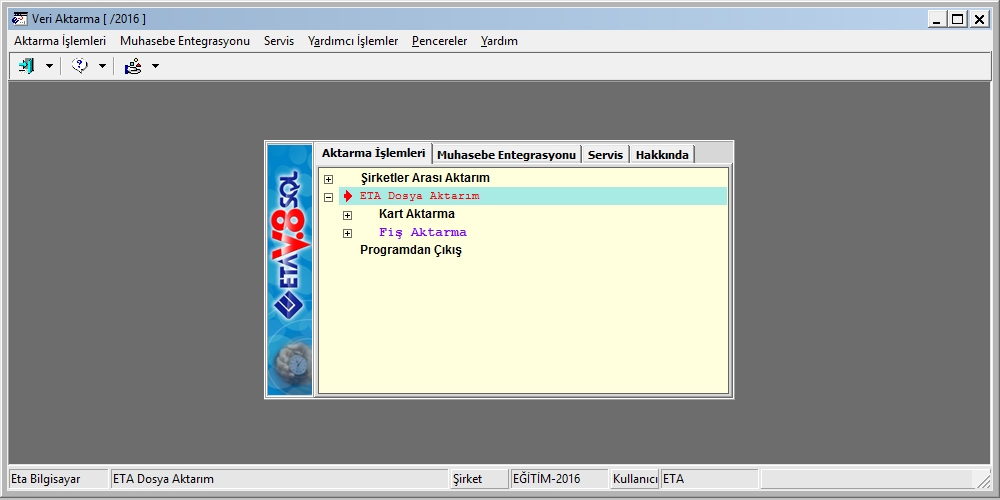Switch to the Servis tab in panel
This screenshot has height=500, width=1000.
pos(605,155)
